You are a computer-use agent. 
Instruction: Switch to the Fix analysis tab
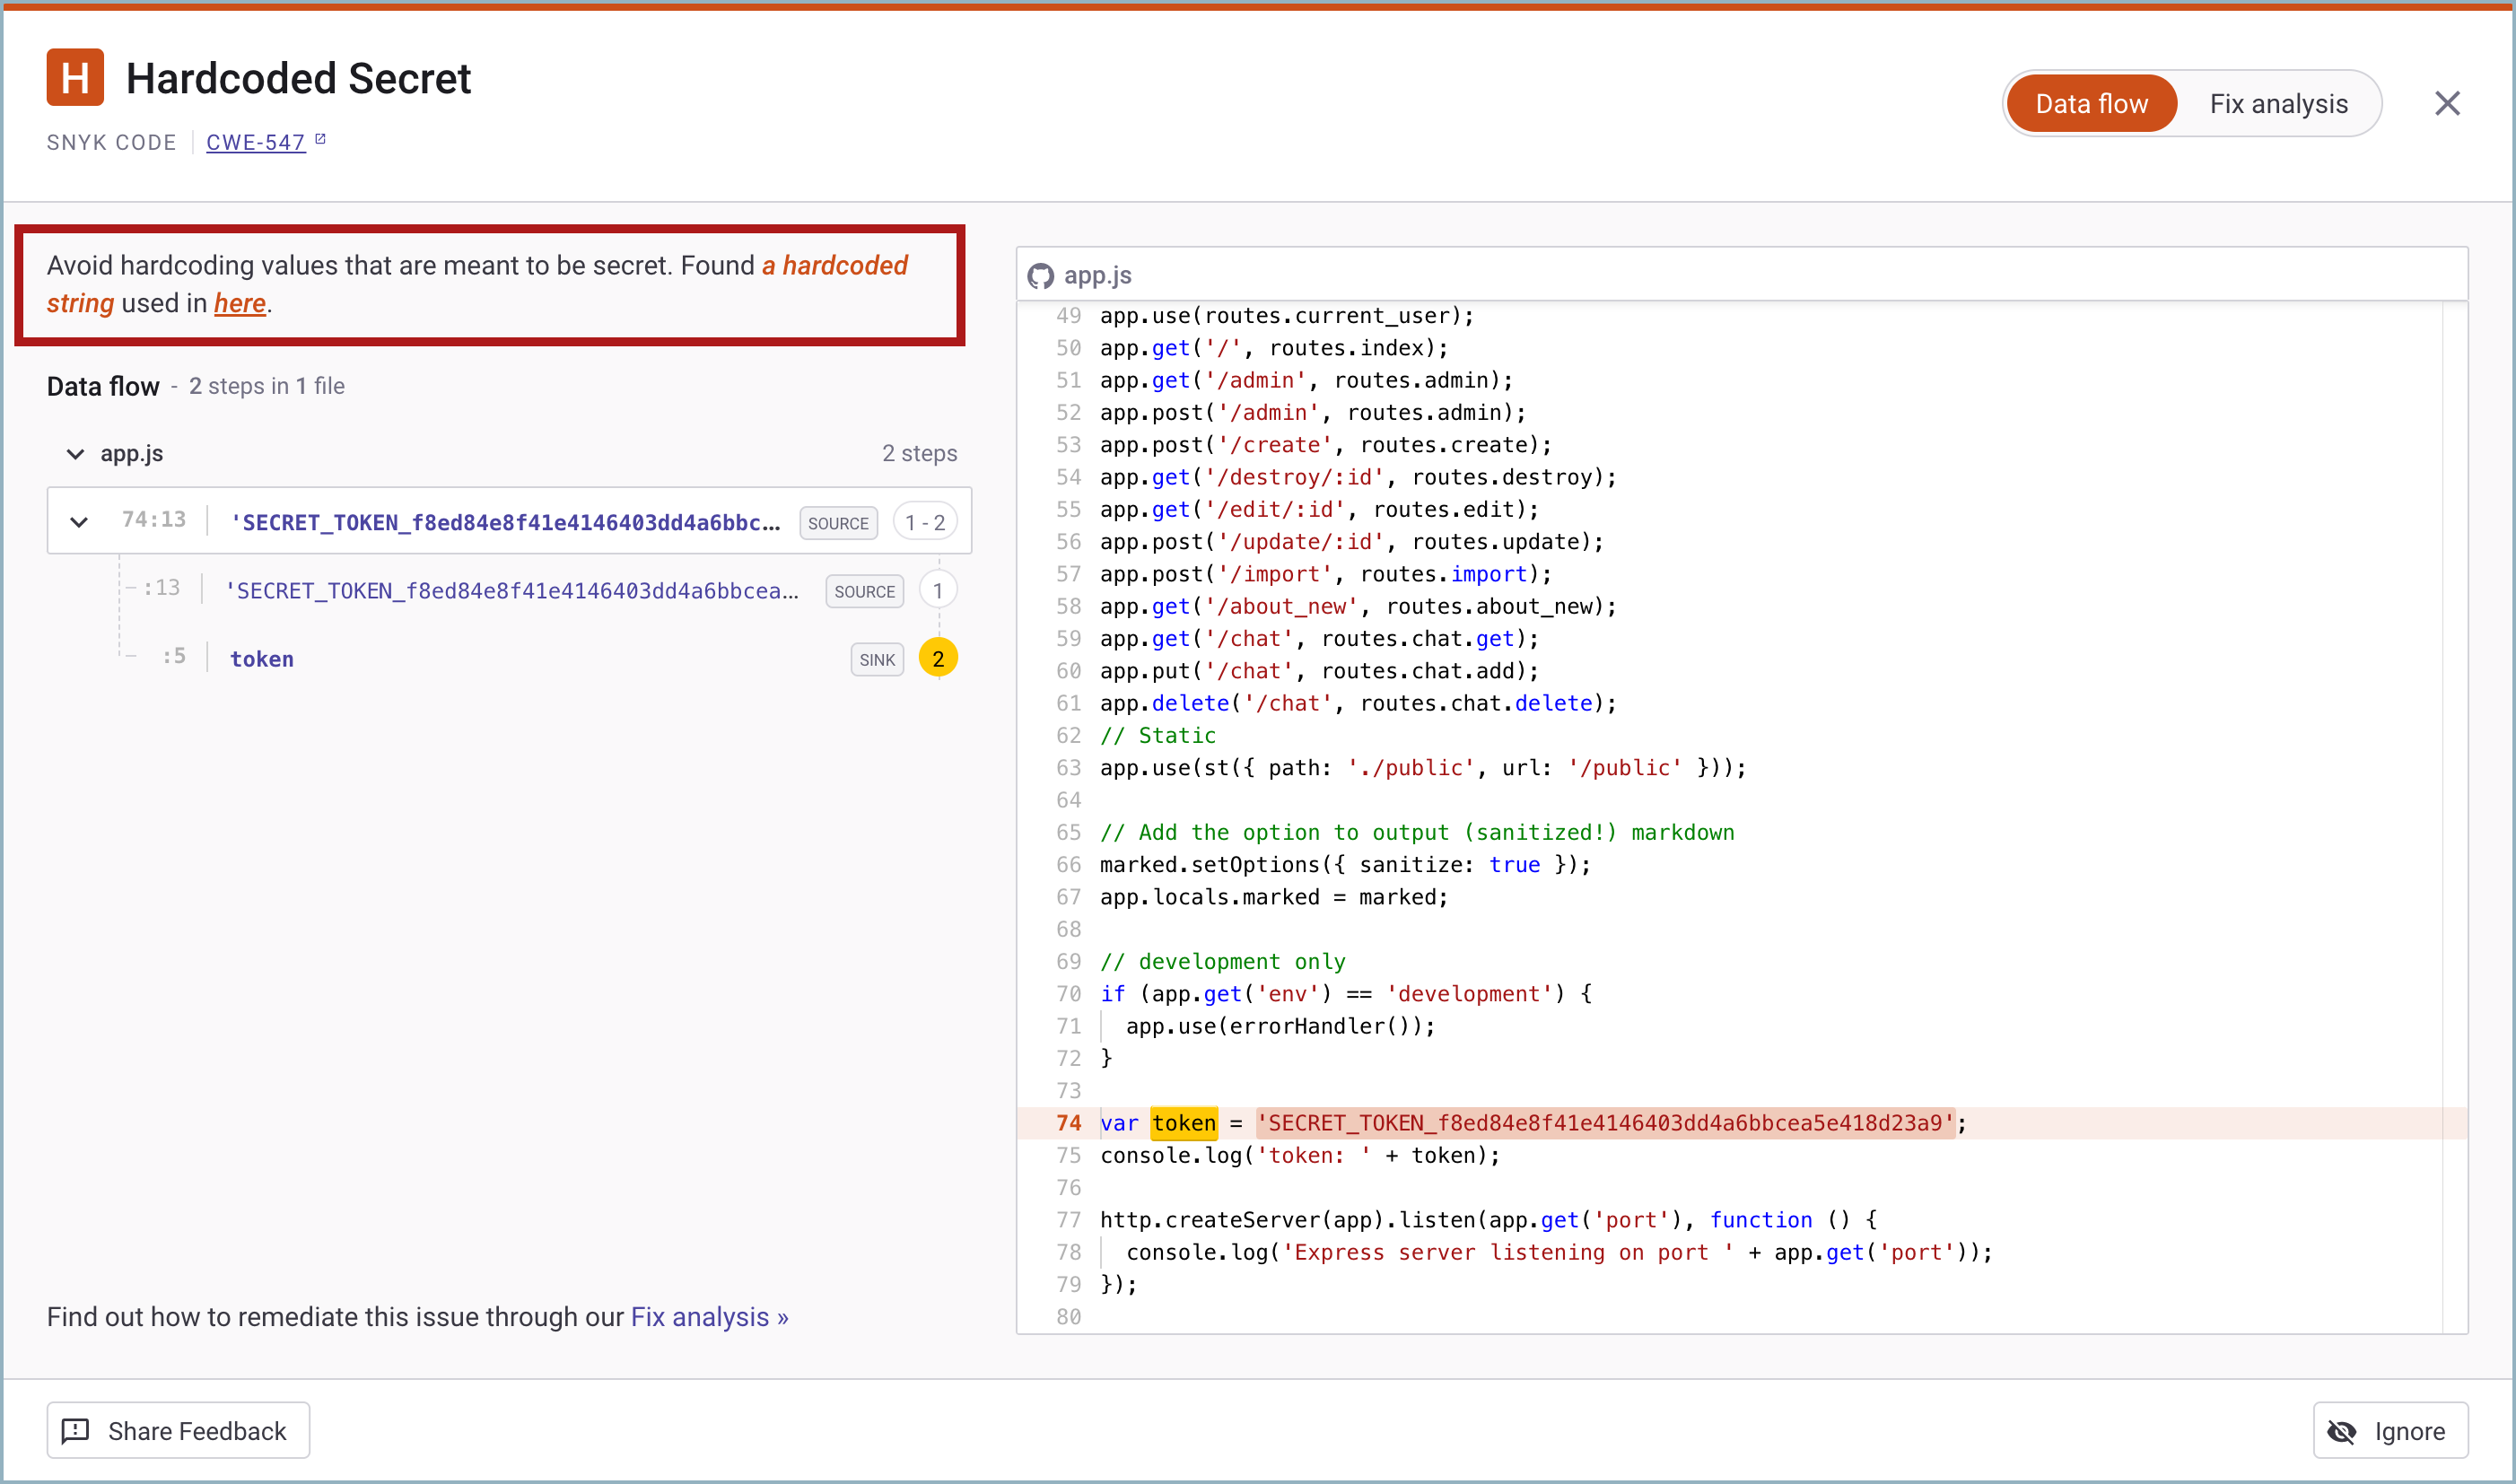point(2278,103)
